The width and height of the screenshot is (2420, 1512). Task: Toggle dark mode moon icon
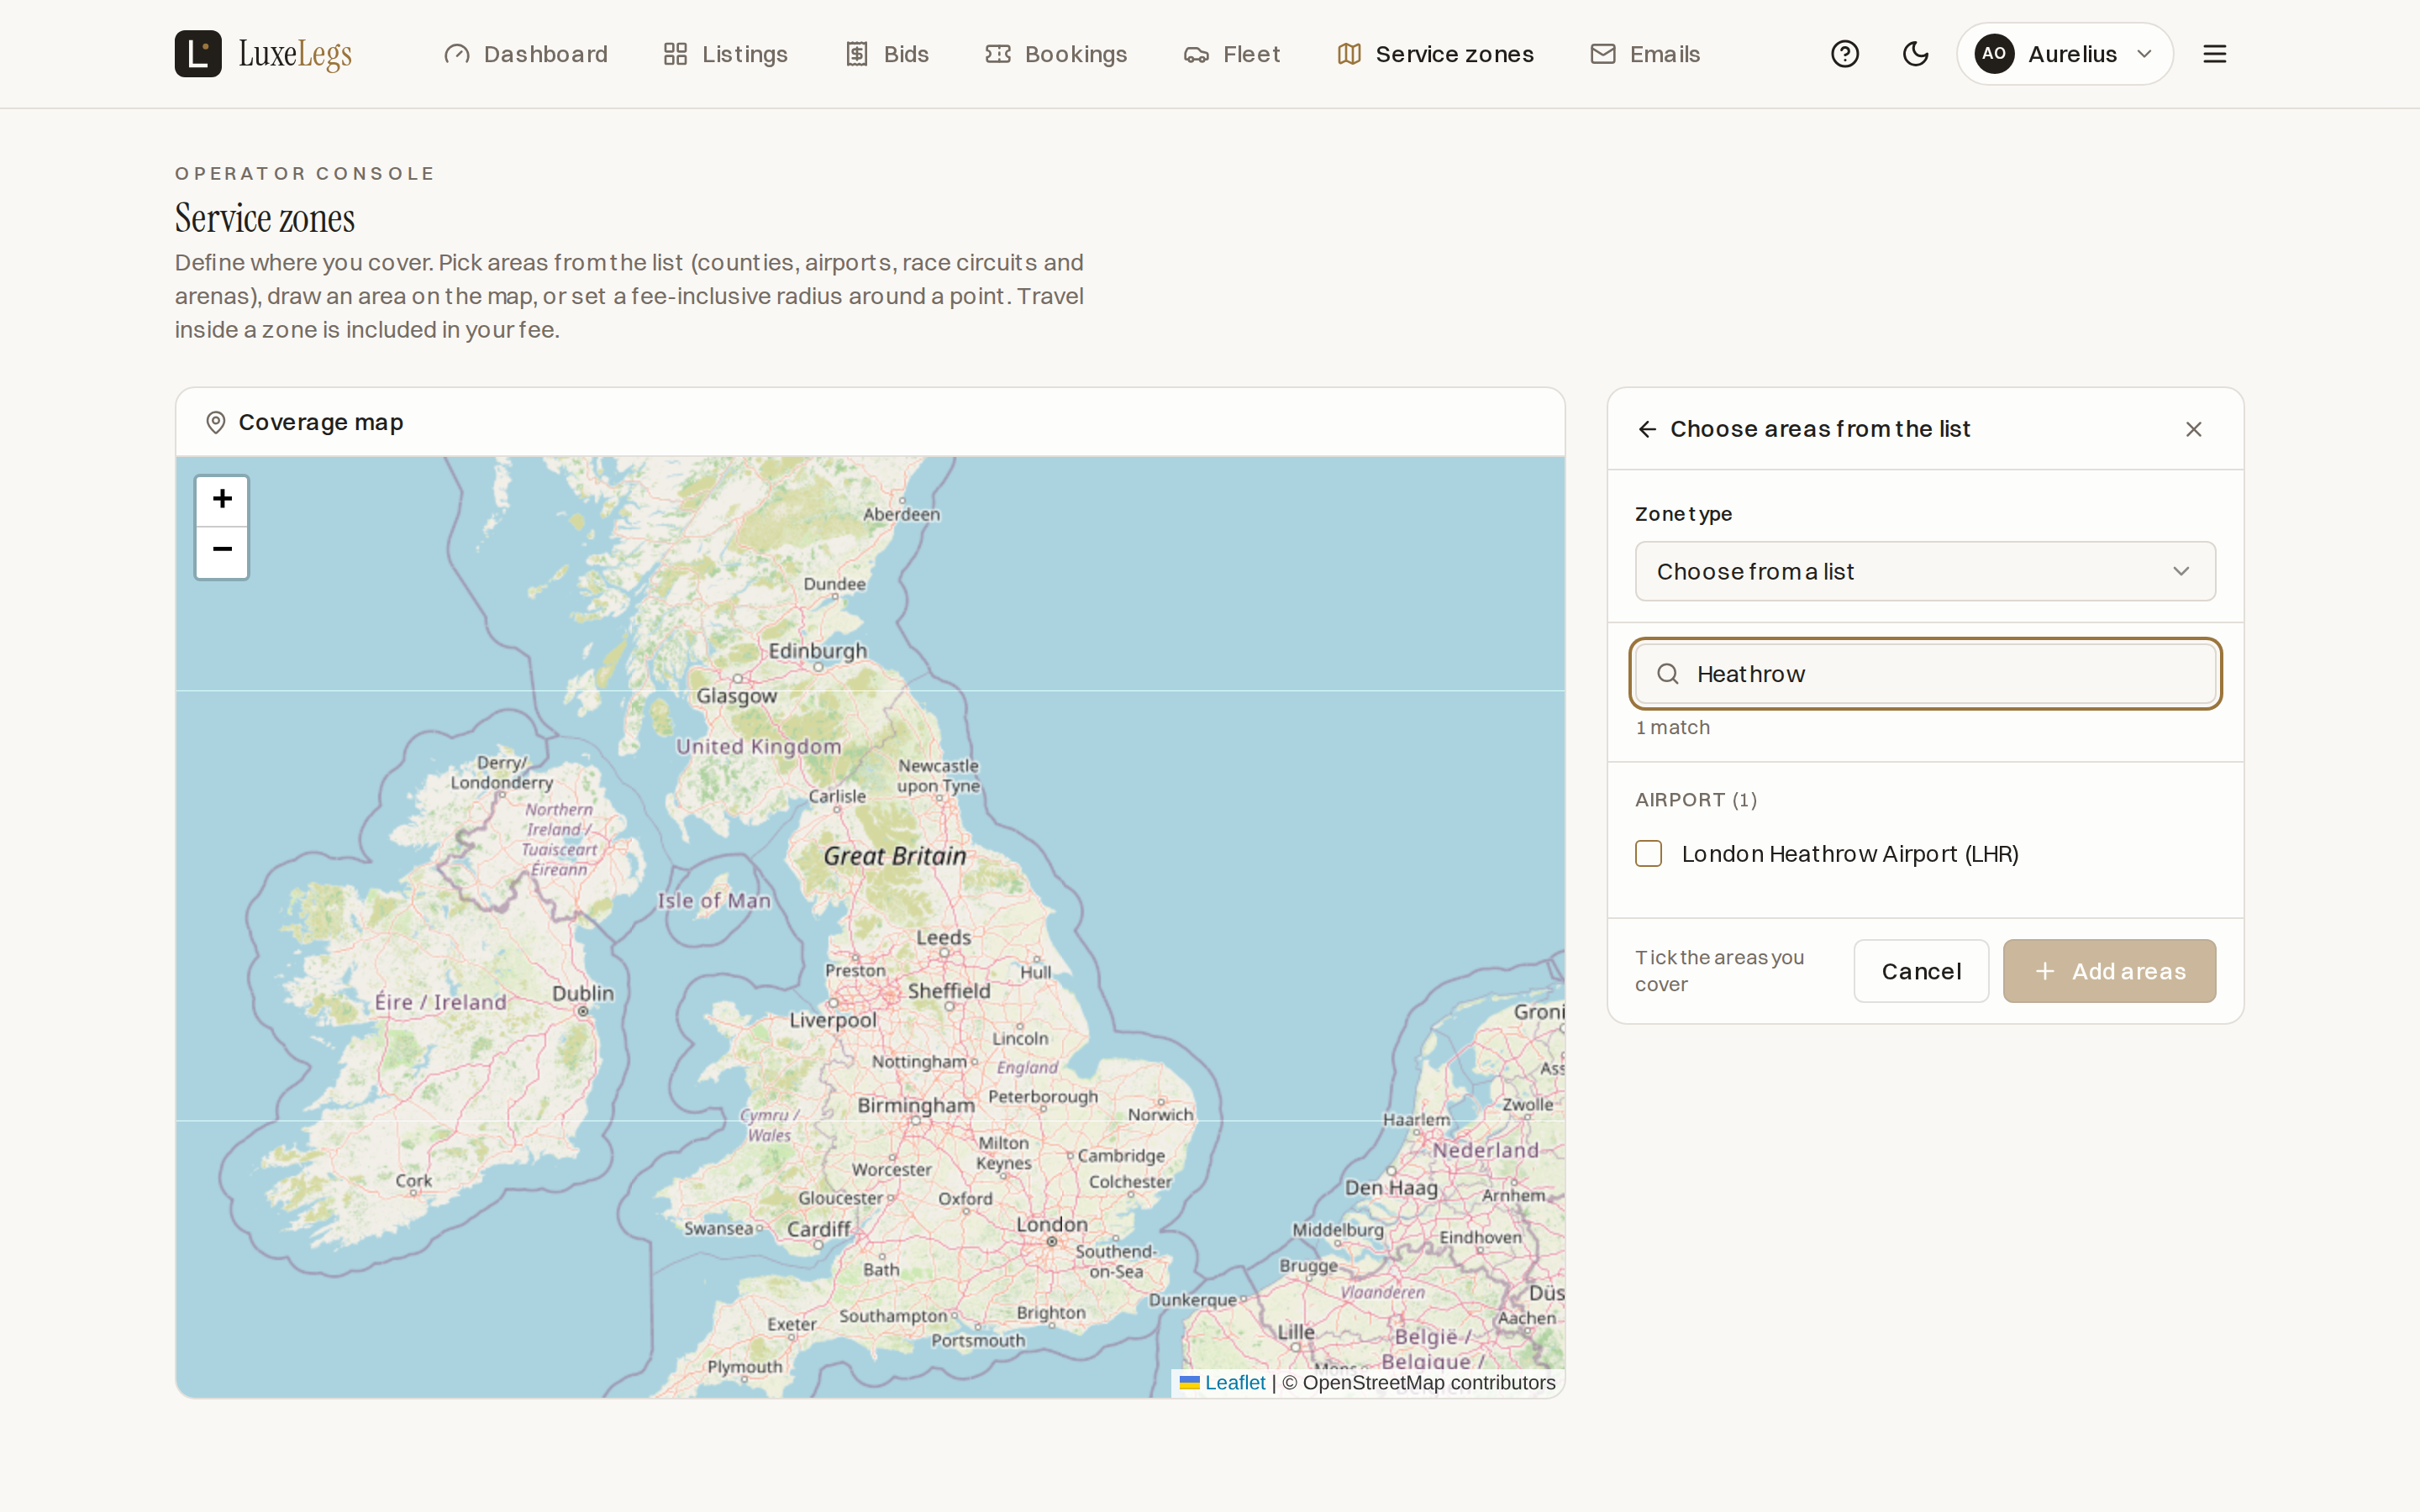[x=1915, y=54]
